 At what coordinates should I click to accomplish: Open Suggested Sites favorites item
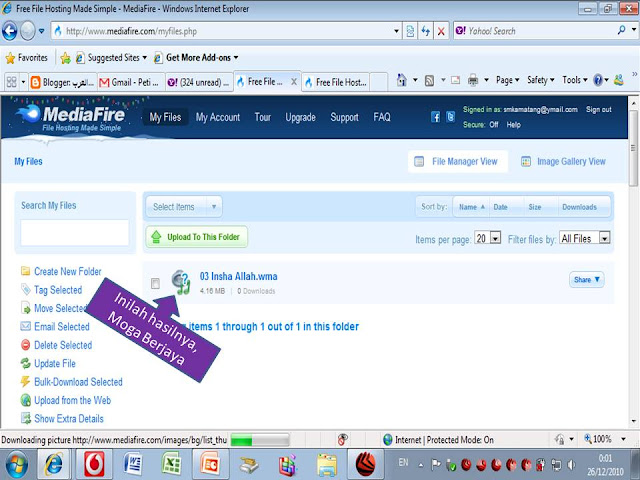click(x=111, y=58)
